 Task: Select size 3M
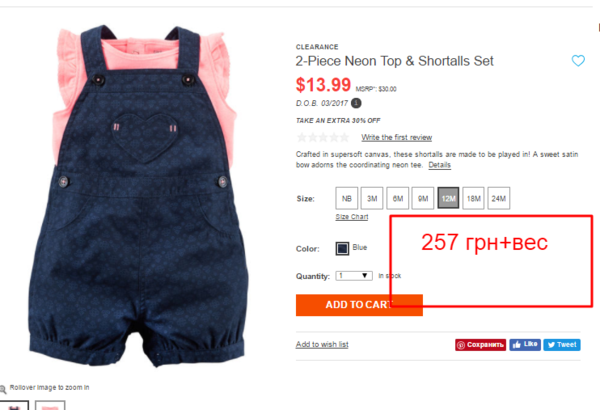click(372, 198)
